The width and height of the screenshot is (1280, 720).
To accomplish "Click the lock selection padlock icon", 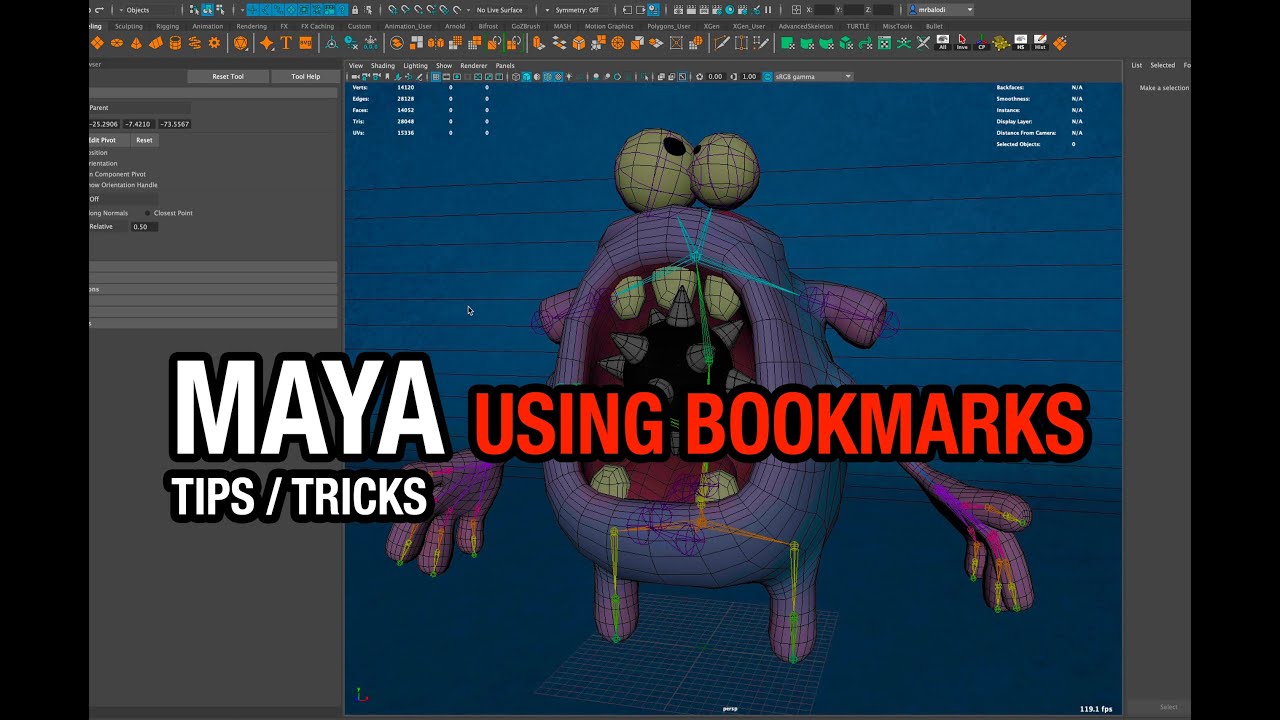I will pos(355,10).
